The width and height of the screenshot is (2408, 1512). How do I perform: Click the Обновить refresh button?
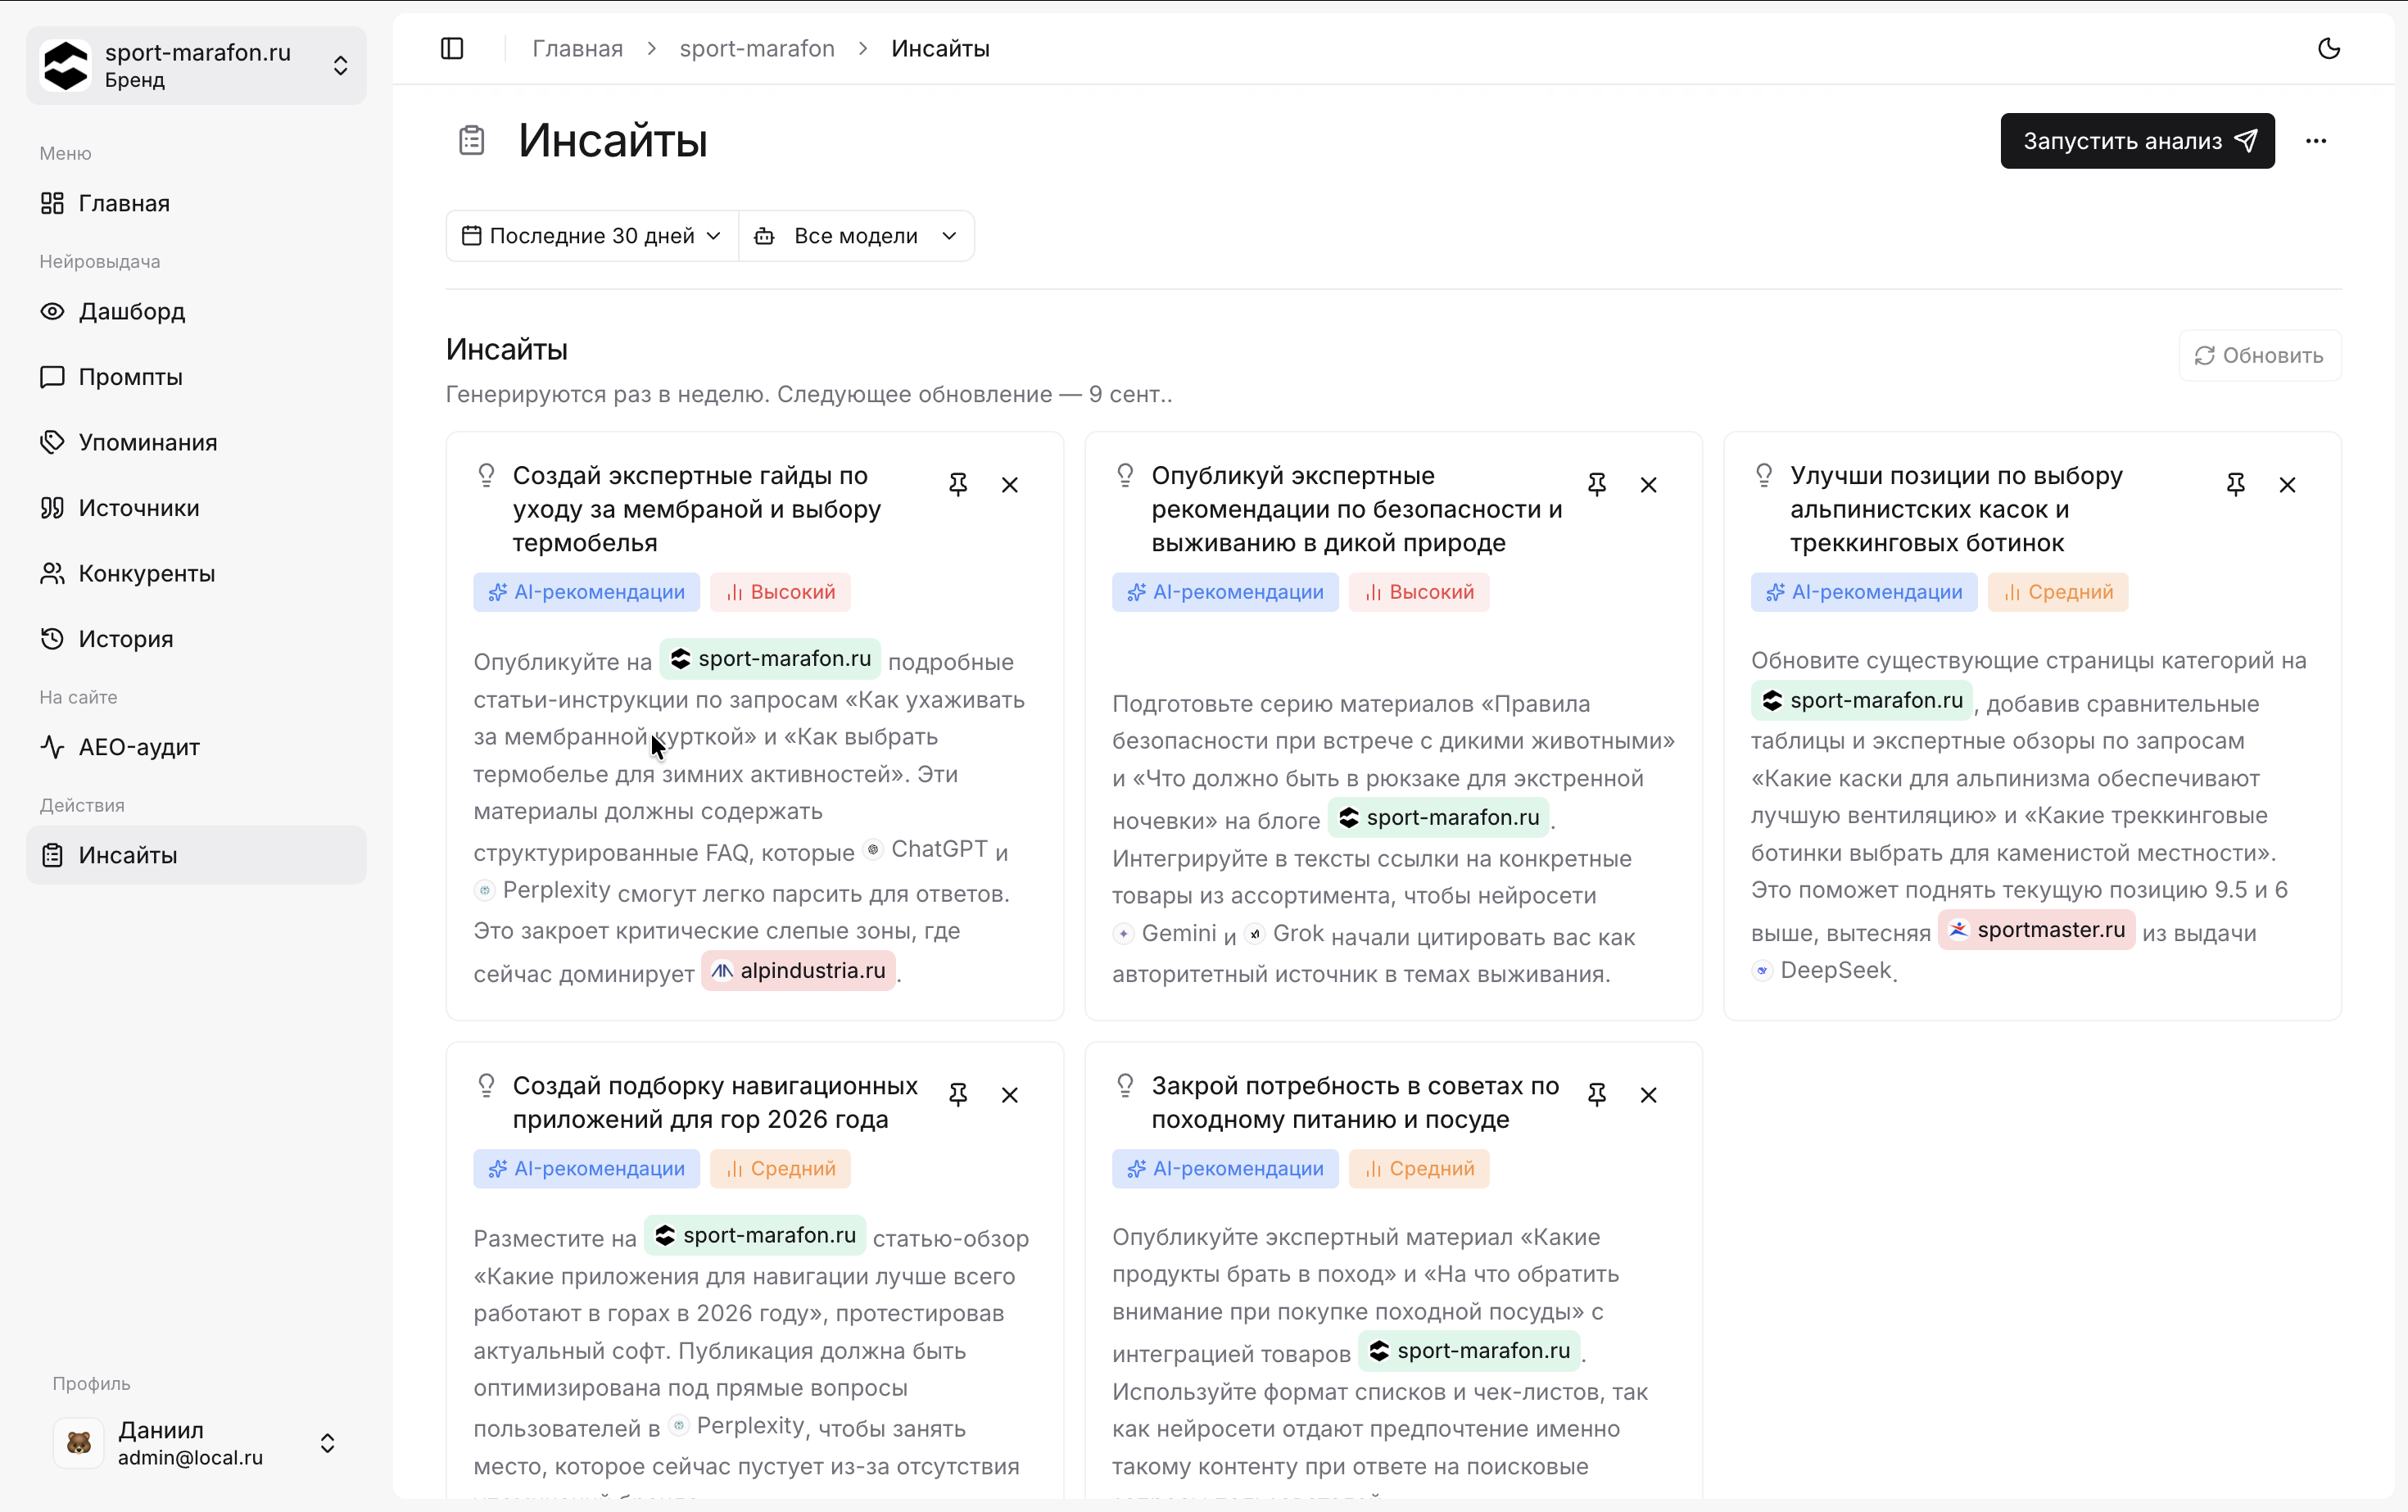[x=2259, y=356]
